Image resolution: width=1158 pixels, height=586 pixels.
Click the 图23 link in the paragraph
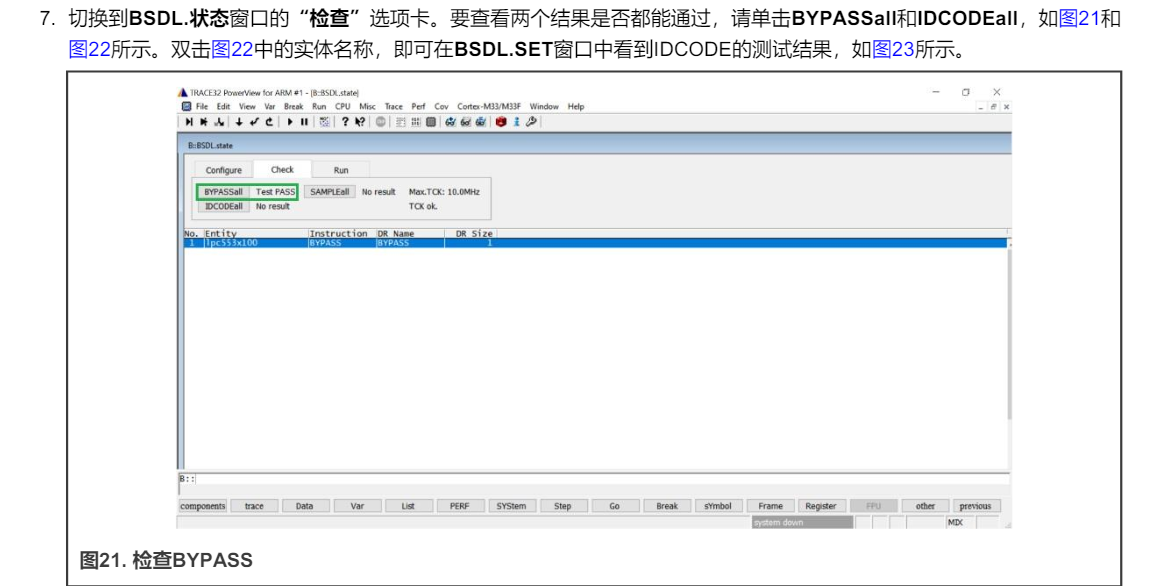point(893,50)
